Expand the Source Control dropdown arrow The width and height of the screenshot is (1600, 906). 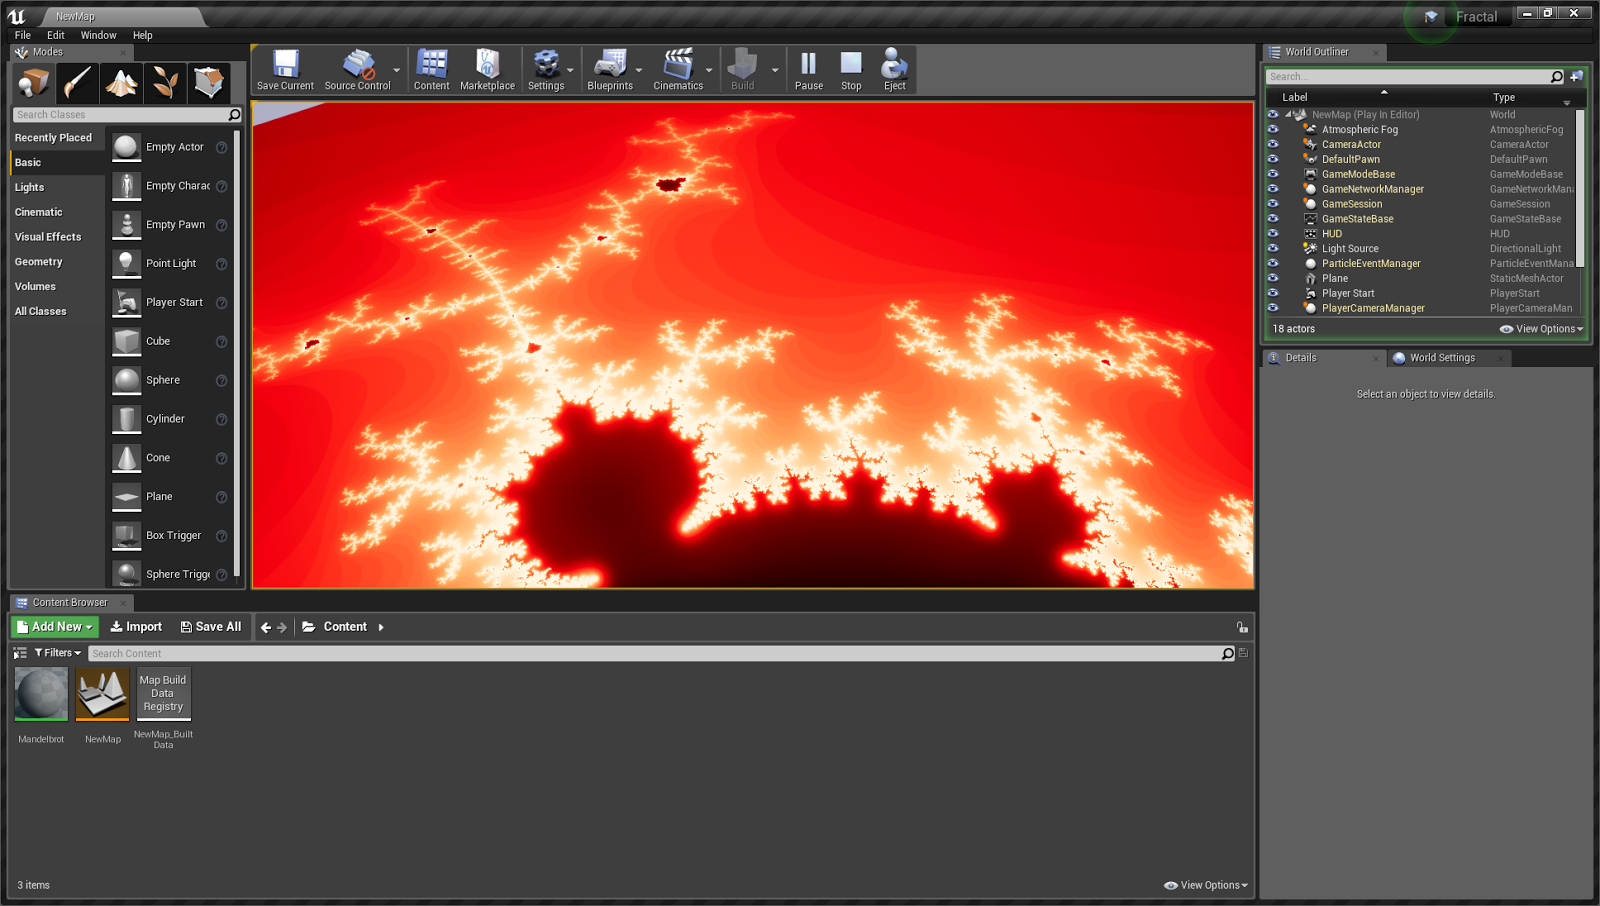pyautogui.click(x=397, y=70)
